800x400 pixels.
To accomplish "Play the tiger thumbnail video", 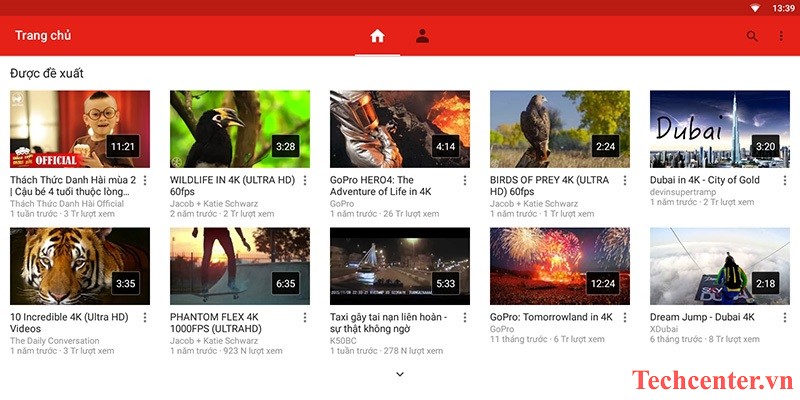I will coord(80,266).
